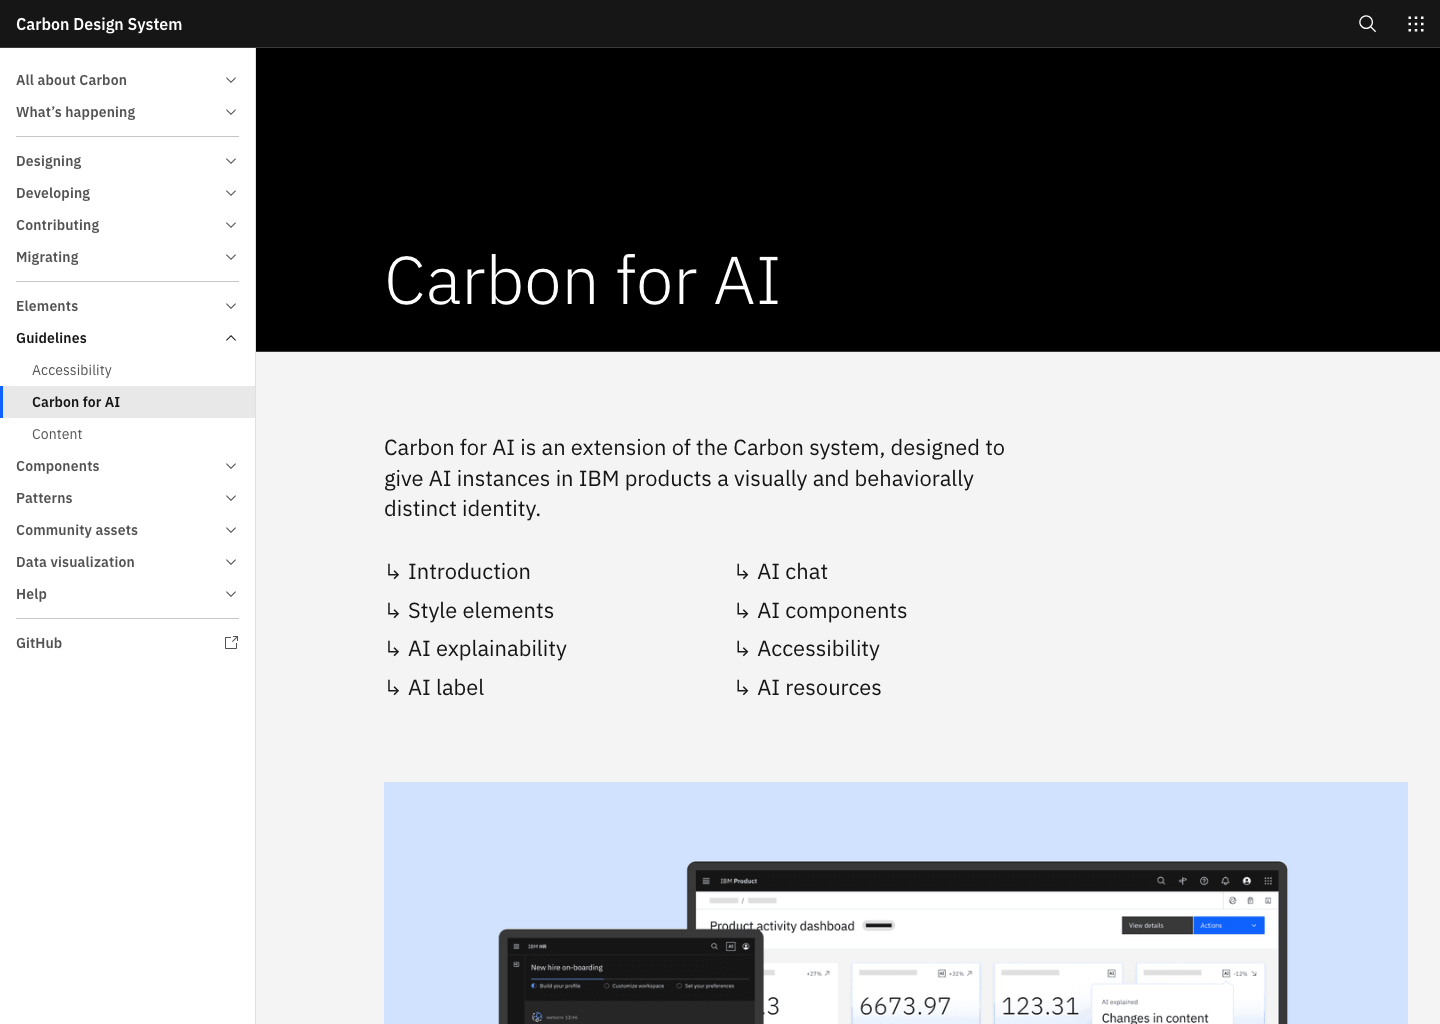The image size is (1440, 1024).
Task: Collapse the Guidelines section
Action: 231,338
